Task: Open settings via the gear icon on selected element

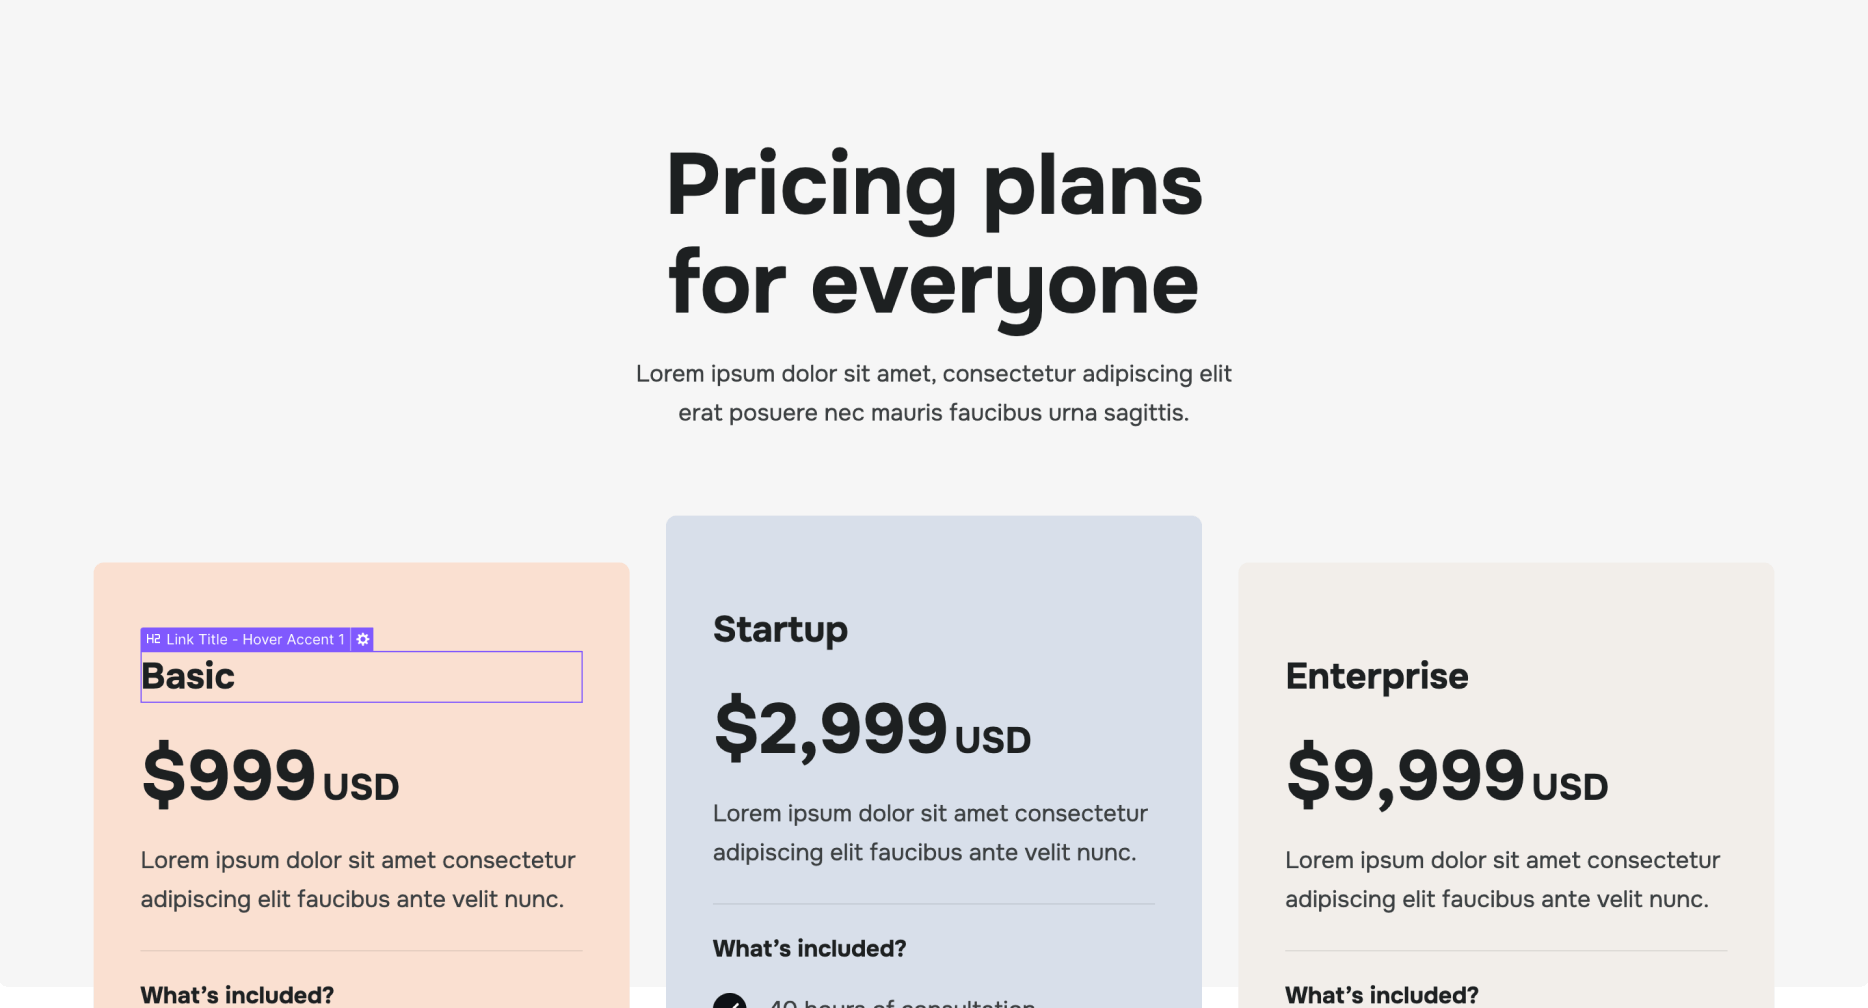Action: click(x=362, y=639)
